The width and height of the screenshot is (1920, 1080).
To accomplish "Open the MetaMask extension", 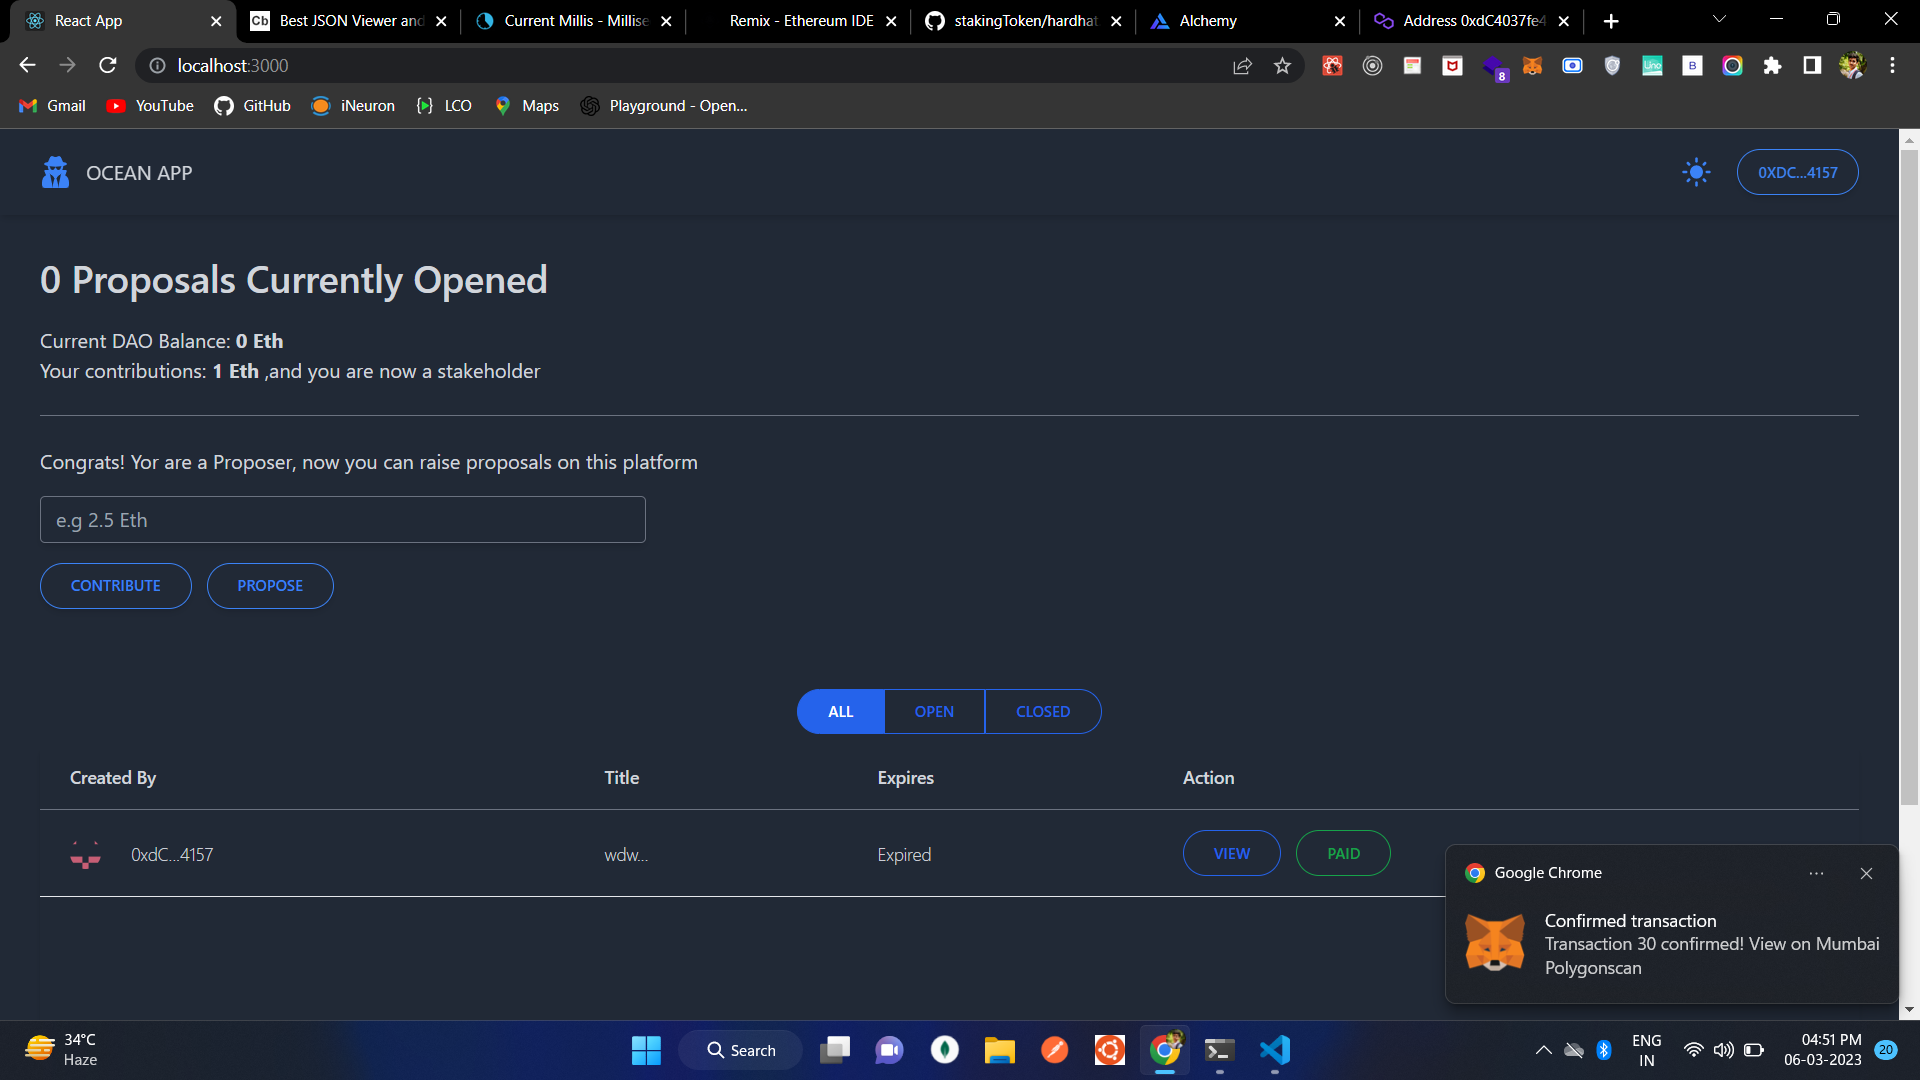I will tap(1532, 65).
